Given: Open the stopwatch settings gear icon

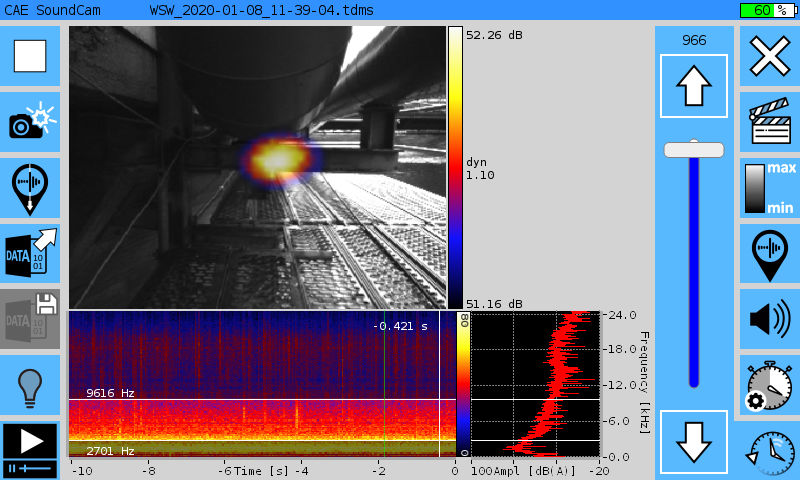Looking at the screenshot, I should 769,385.
